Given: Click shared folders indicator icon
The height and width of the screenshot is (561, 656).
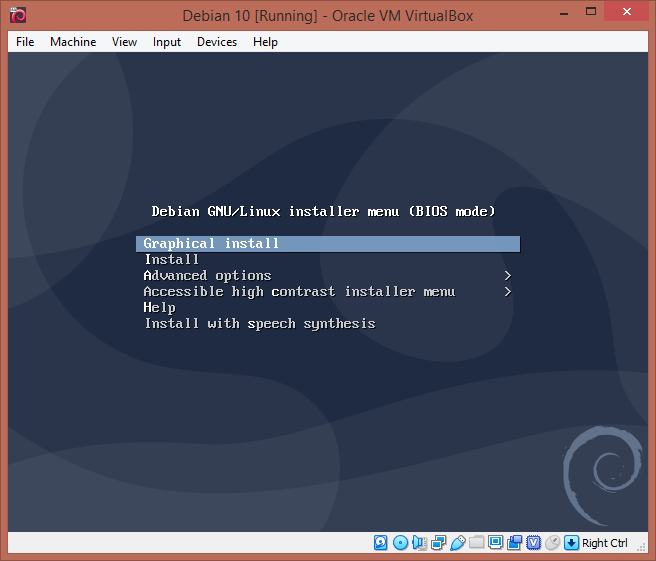Looking at the screenshot, I should (x=477, y=543).
